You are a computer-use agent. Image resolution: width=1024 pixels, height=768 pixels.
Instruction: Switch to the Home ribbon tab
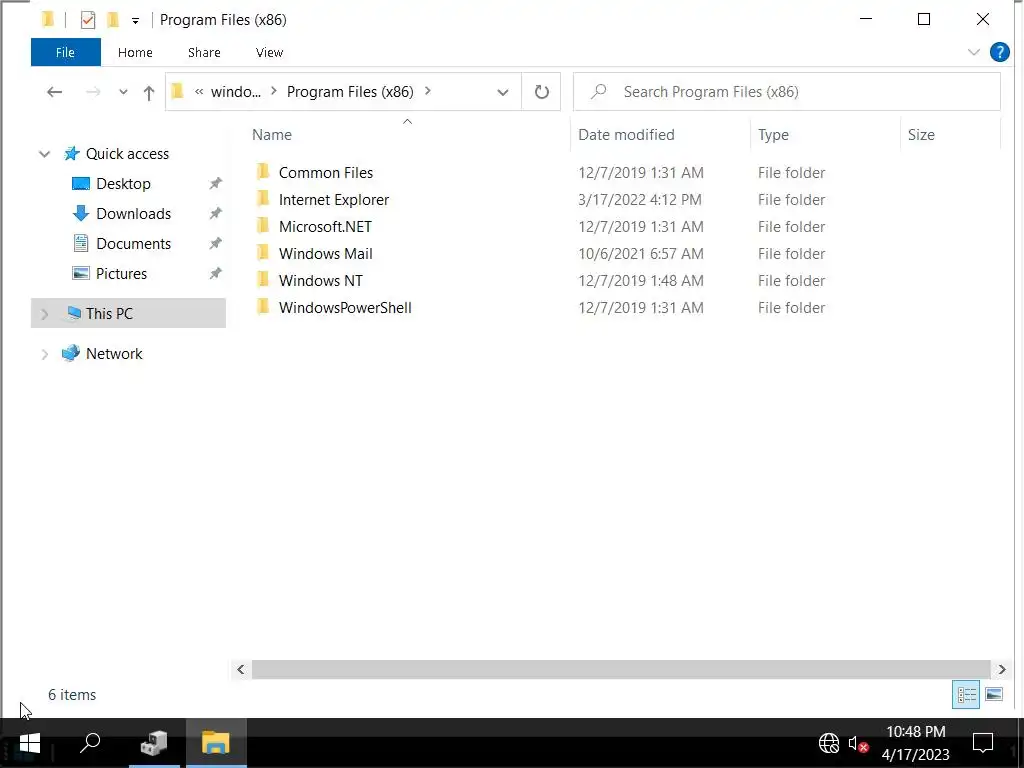tap(135, 52)
